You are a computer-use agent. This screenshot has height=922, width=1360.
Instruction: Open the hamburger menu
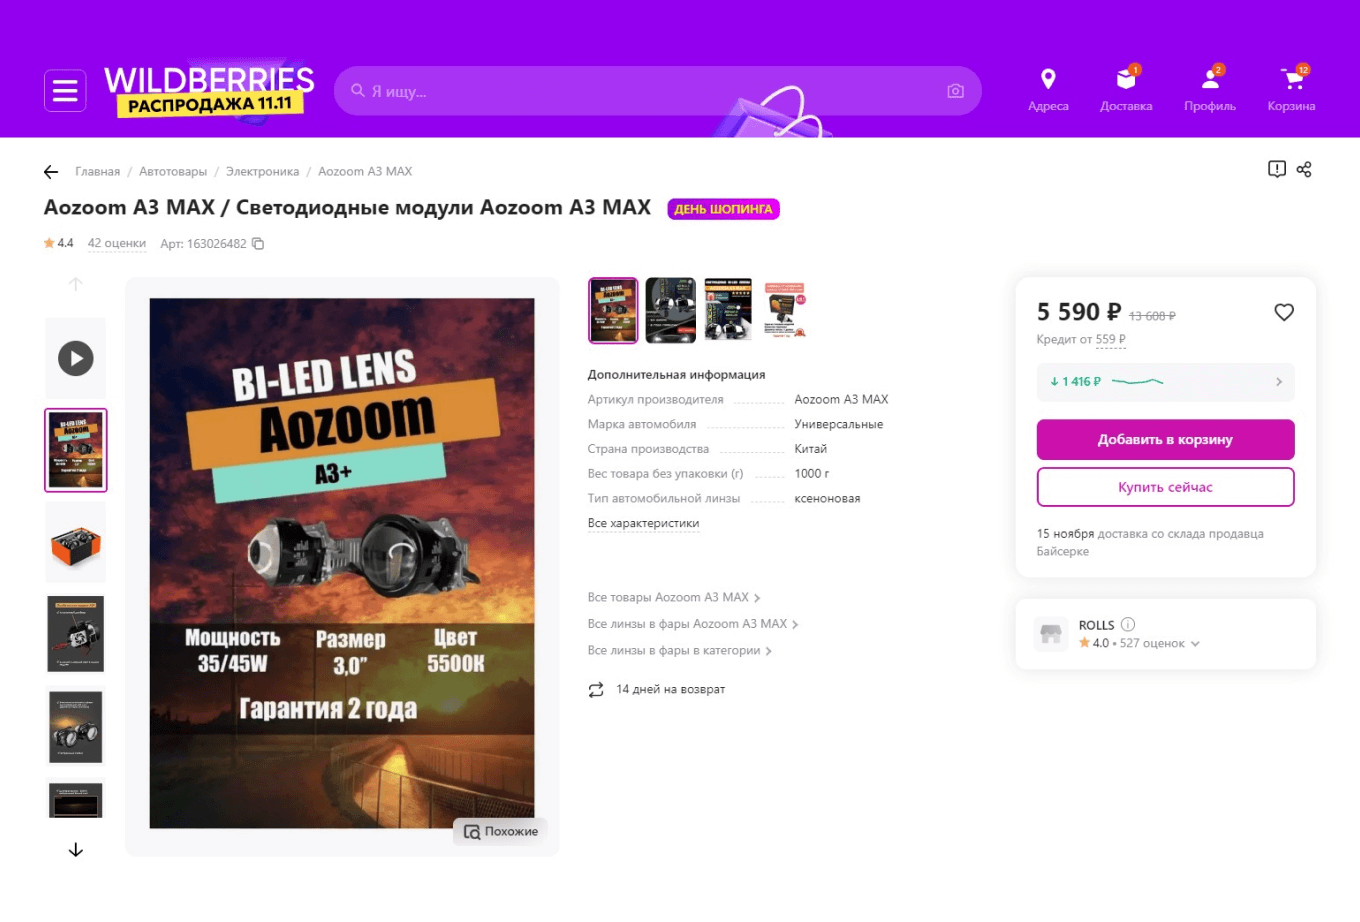pos(65,91)
